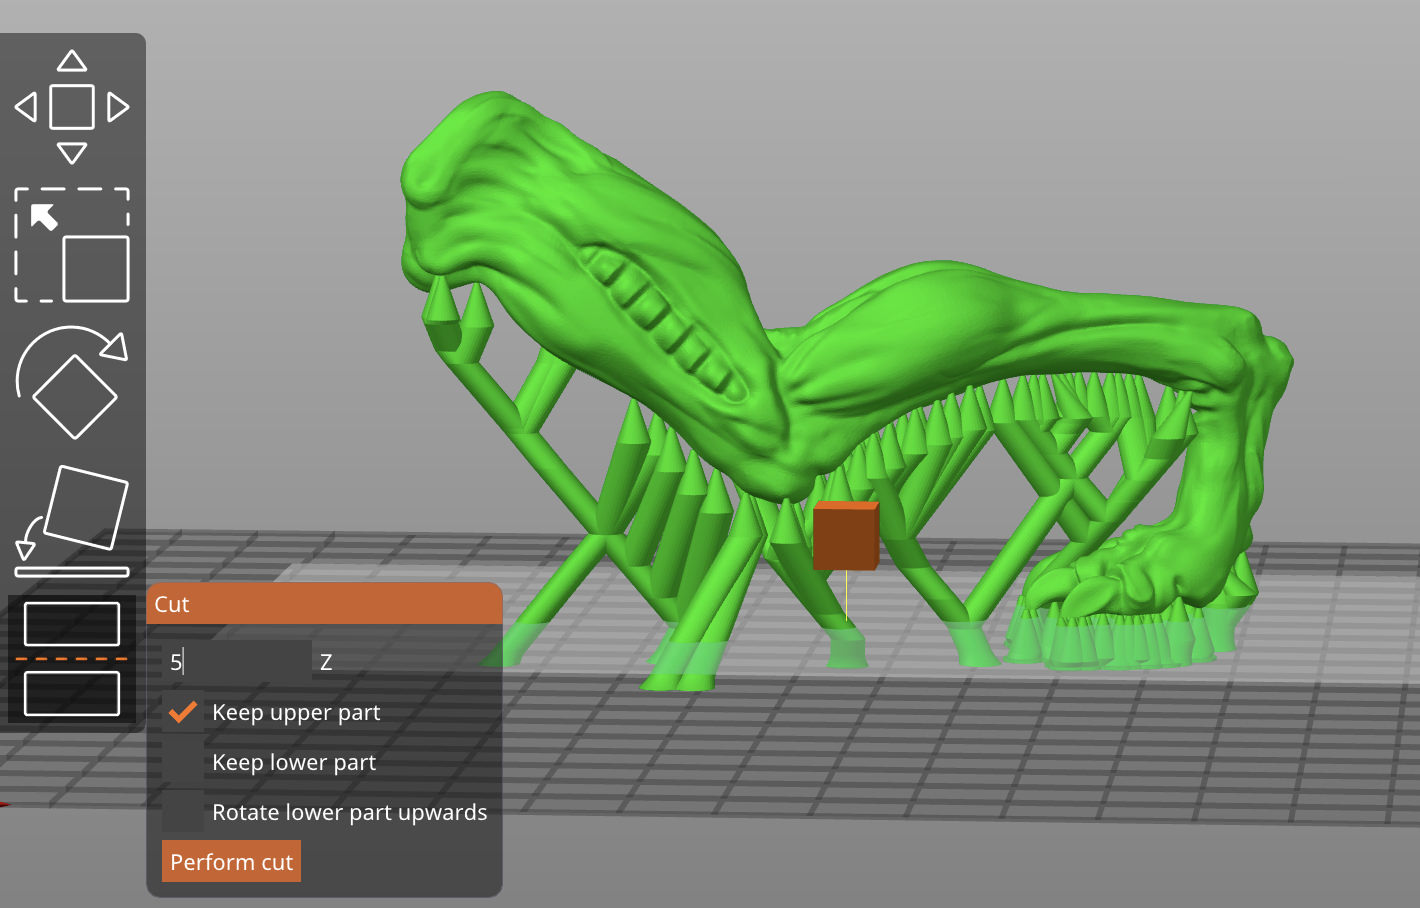Click the orange cut plane handle cube
The height and width of the screenshot is (908, 1420).
tap(846, 536)
